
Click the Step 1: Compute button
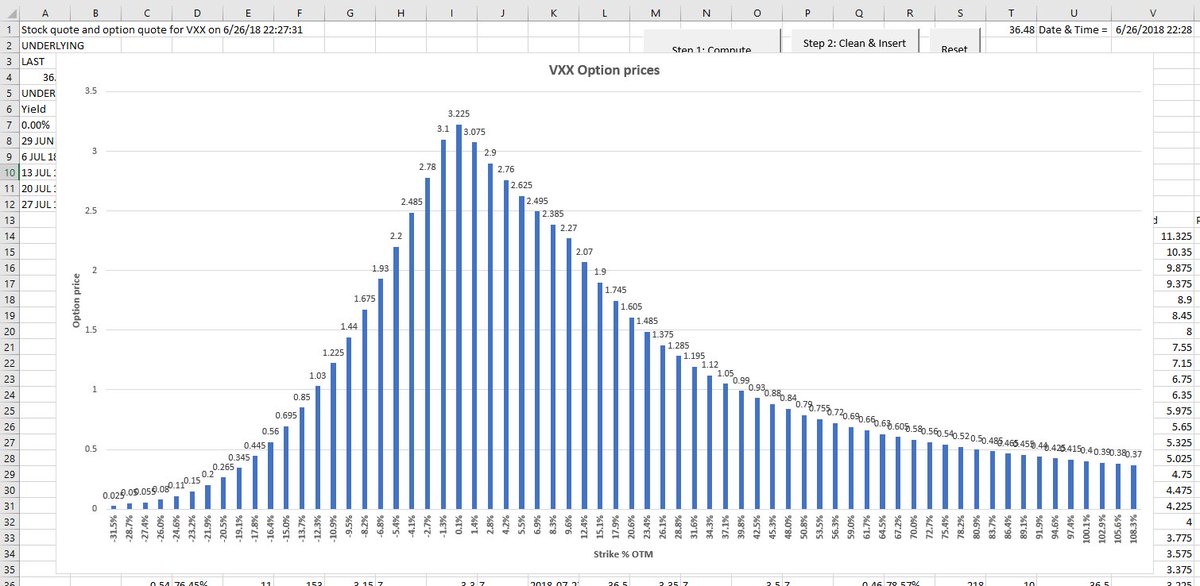coord(711,42)
